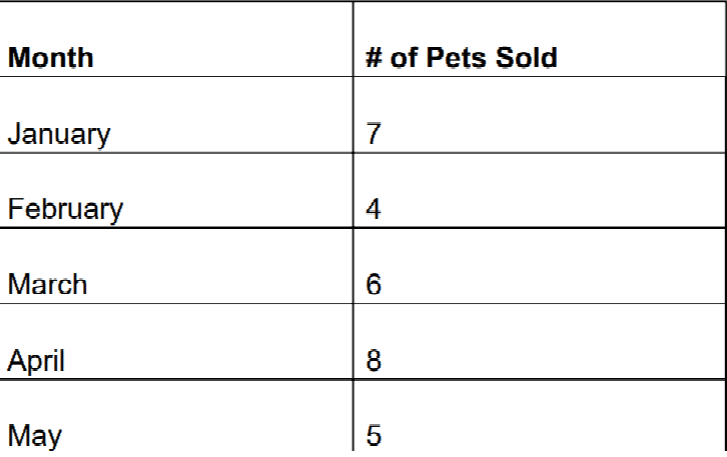Screen dimensions: 727x457
Task: Click the column divider beside Month header
Action: tap(353, 39)
